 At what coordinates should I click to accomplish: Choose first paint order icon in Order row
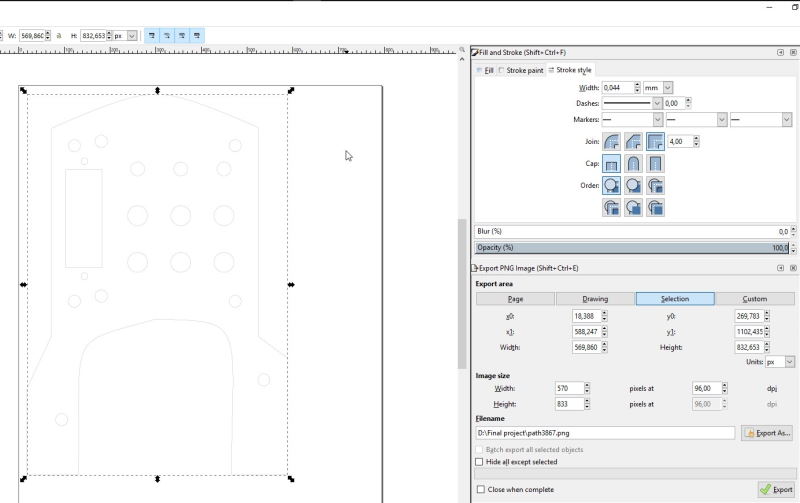[x=611, y=185]
